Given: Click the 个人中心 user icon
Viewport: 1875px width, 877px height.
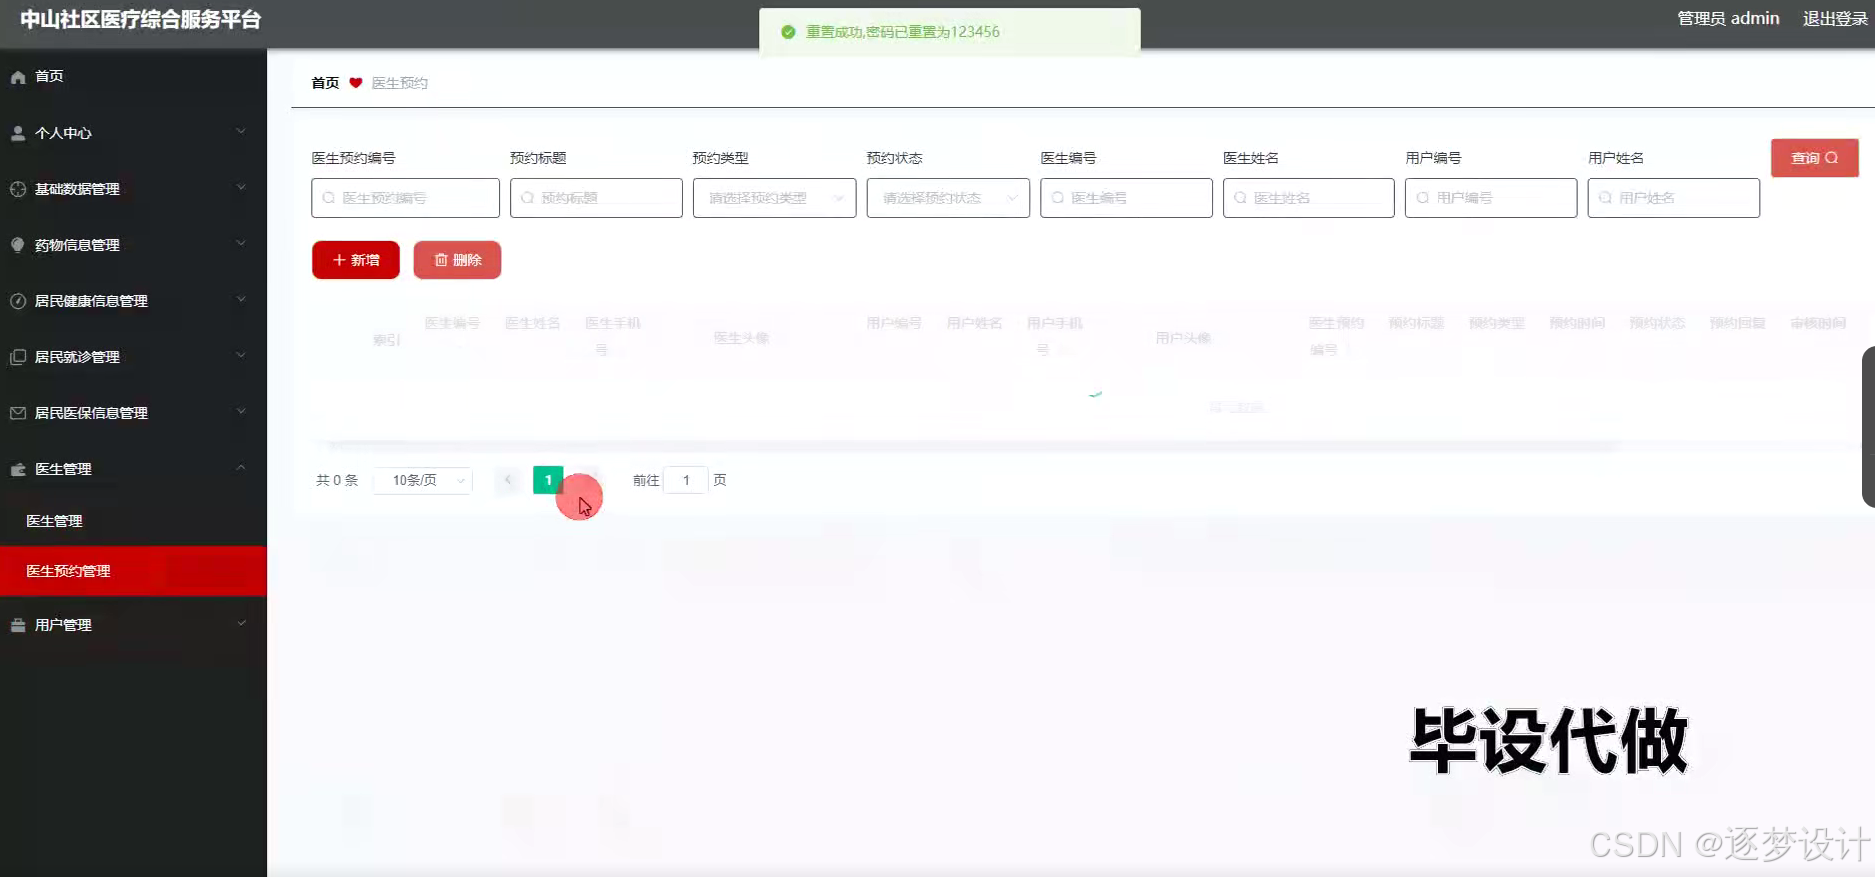Looking at the screenshot, I should pyautogui.click(x=18, y=133).
